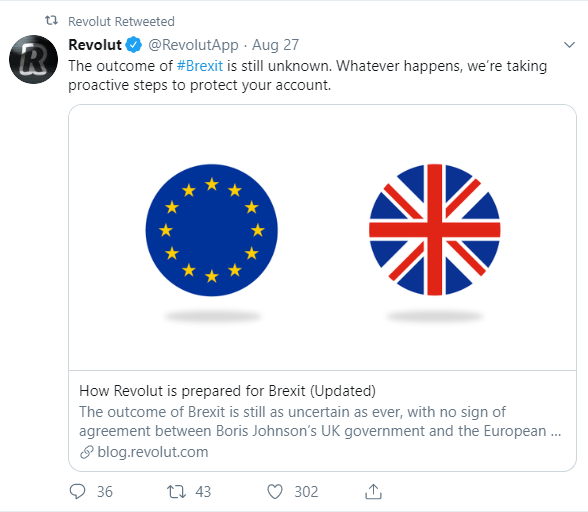
Task: Open the #Brexit hashtag
Action: coord(200,66)
